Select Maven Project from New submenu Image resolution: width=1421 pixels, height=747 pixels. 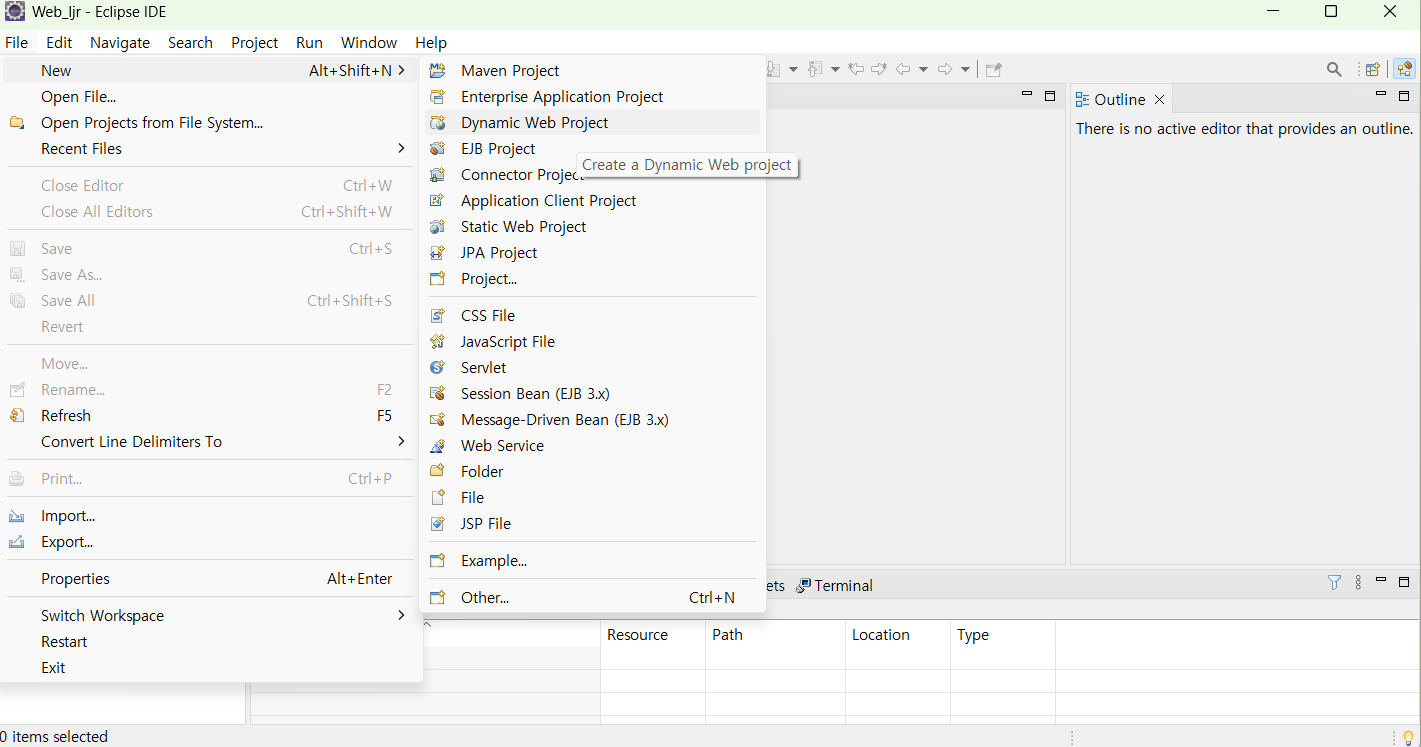pyautogui.click(x=592, y=70)
